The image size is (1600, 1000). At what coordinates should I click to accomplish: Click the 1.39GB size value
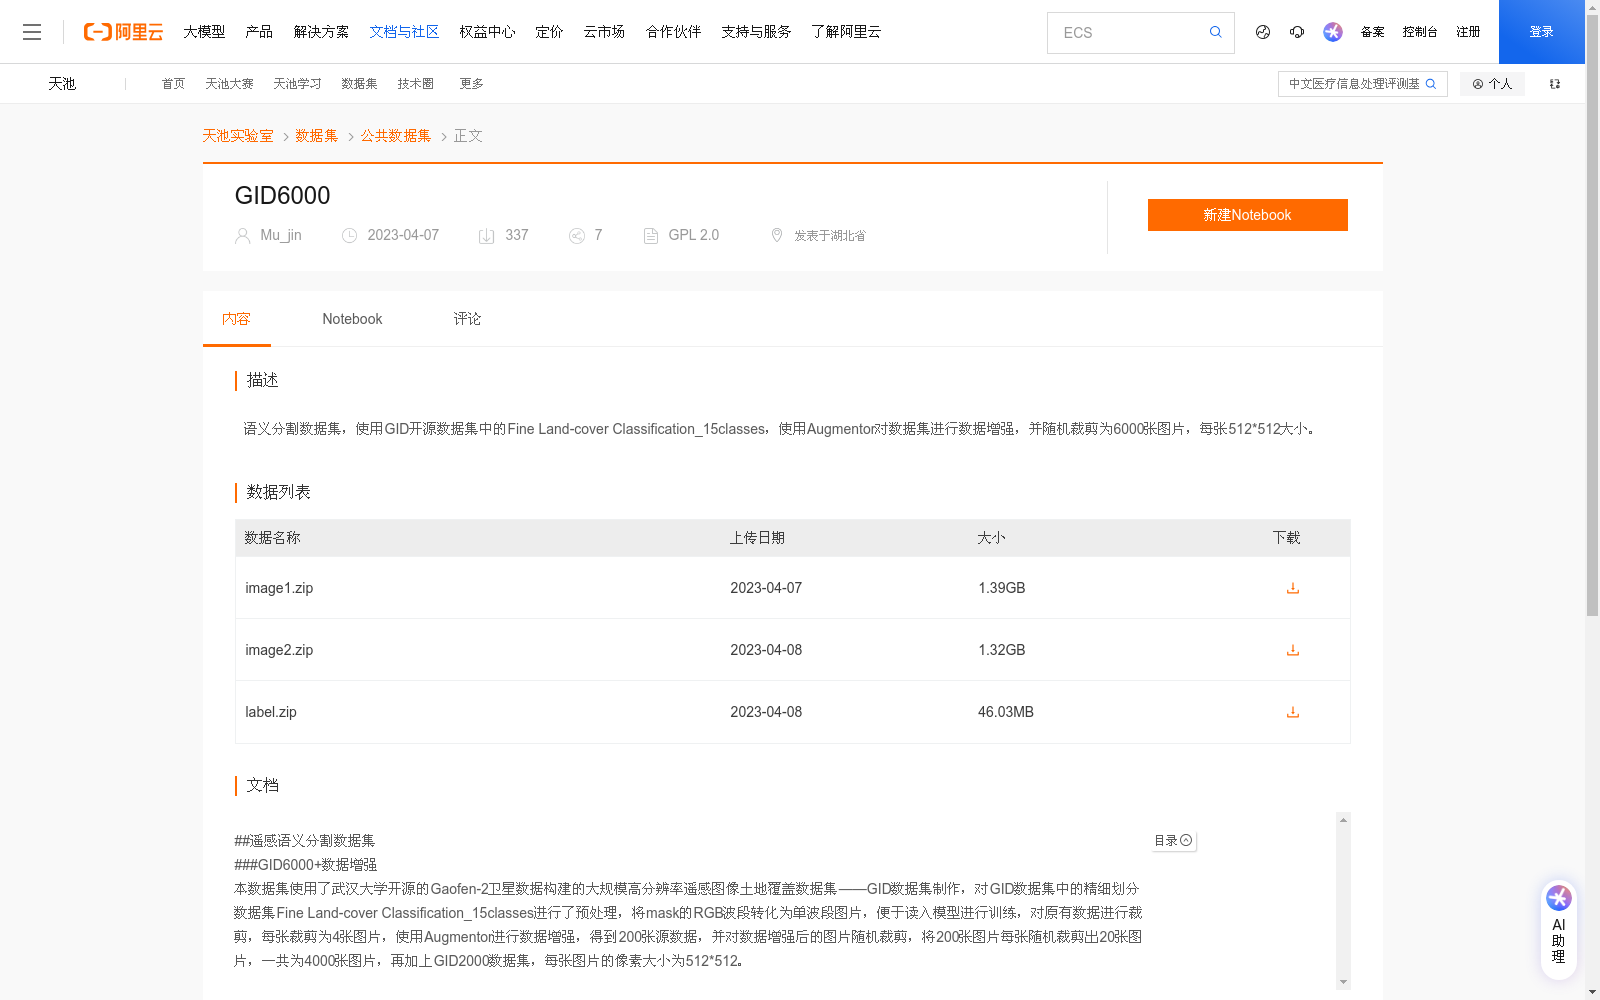[x=1002, y=588]
